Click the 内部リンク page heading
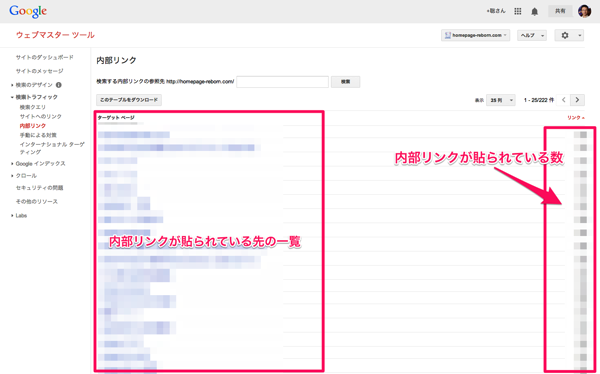The width and height of the screenshot is (600, 374). tap(116, 60)
